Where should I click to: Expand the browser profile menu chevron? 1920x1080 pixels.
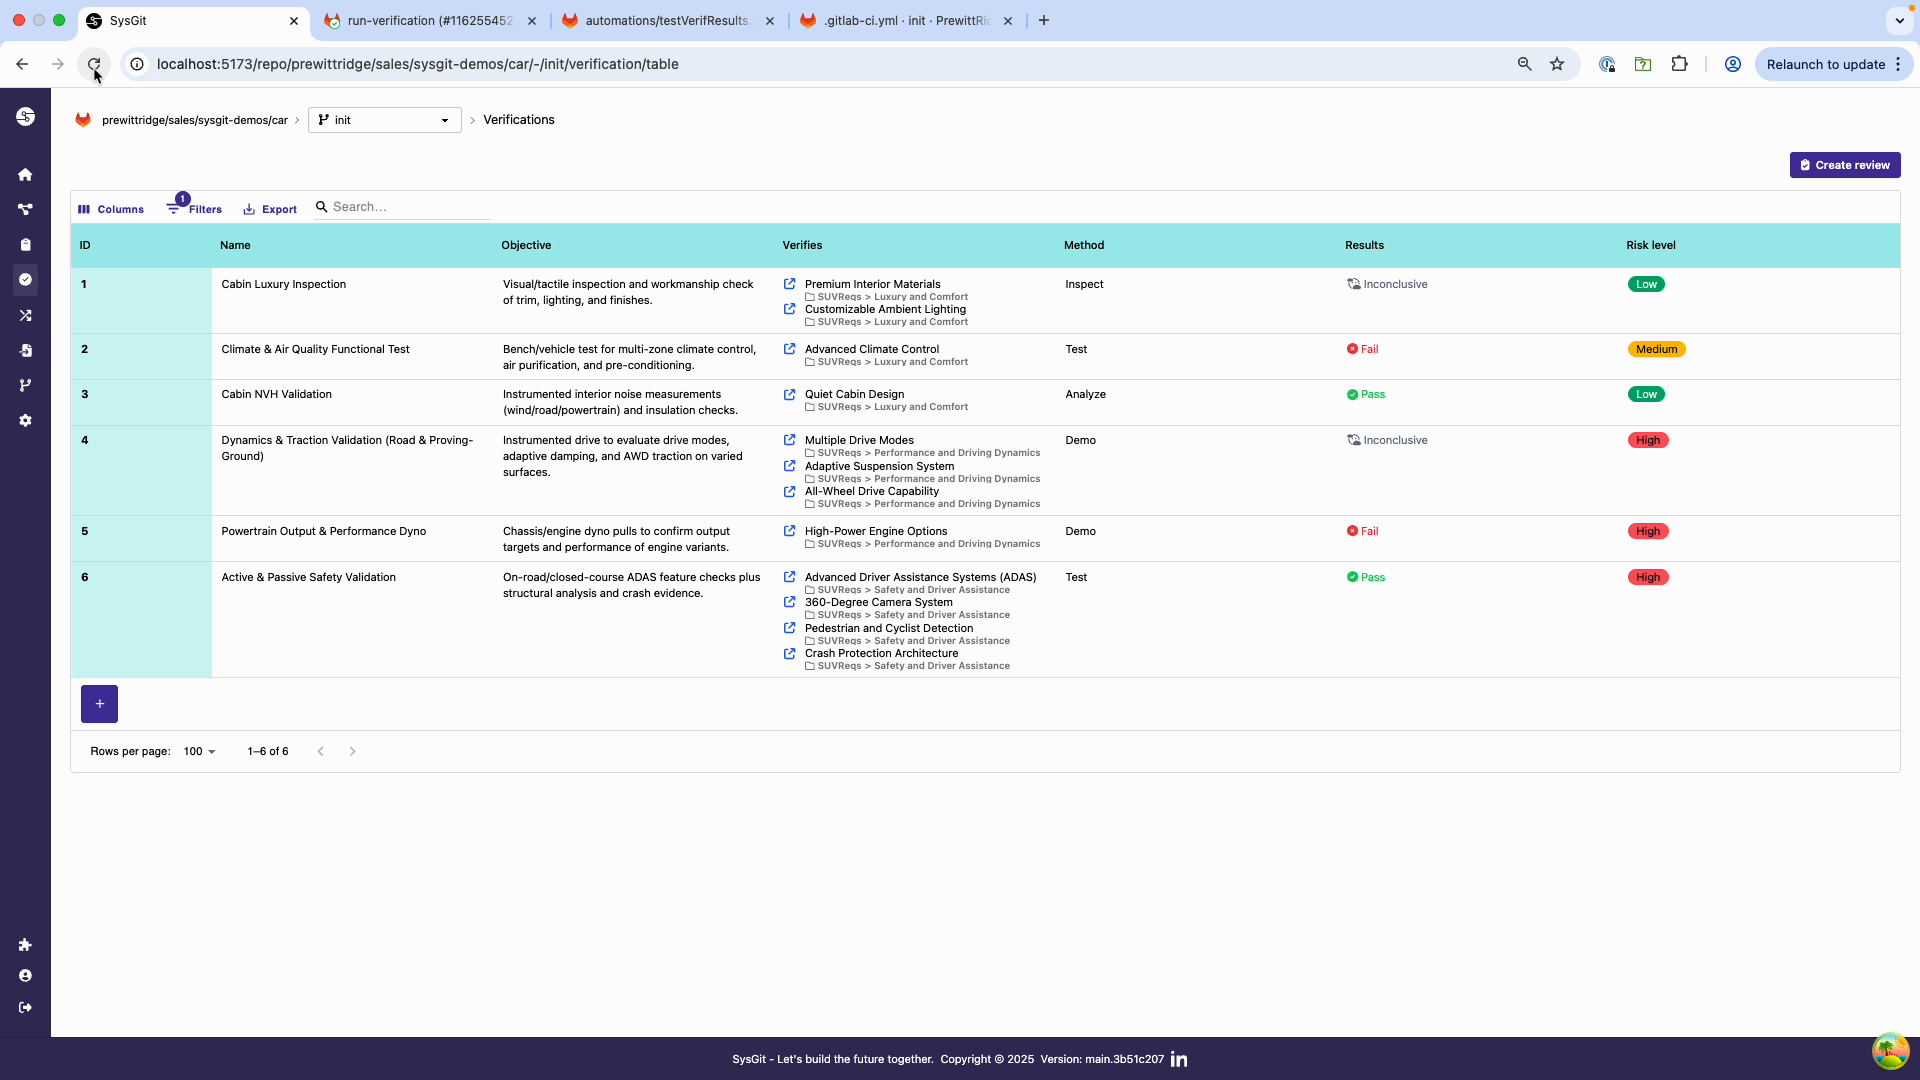(1899, 20)
